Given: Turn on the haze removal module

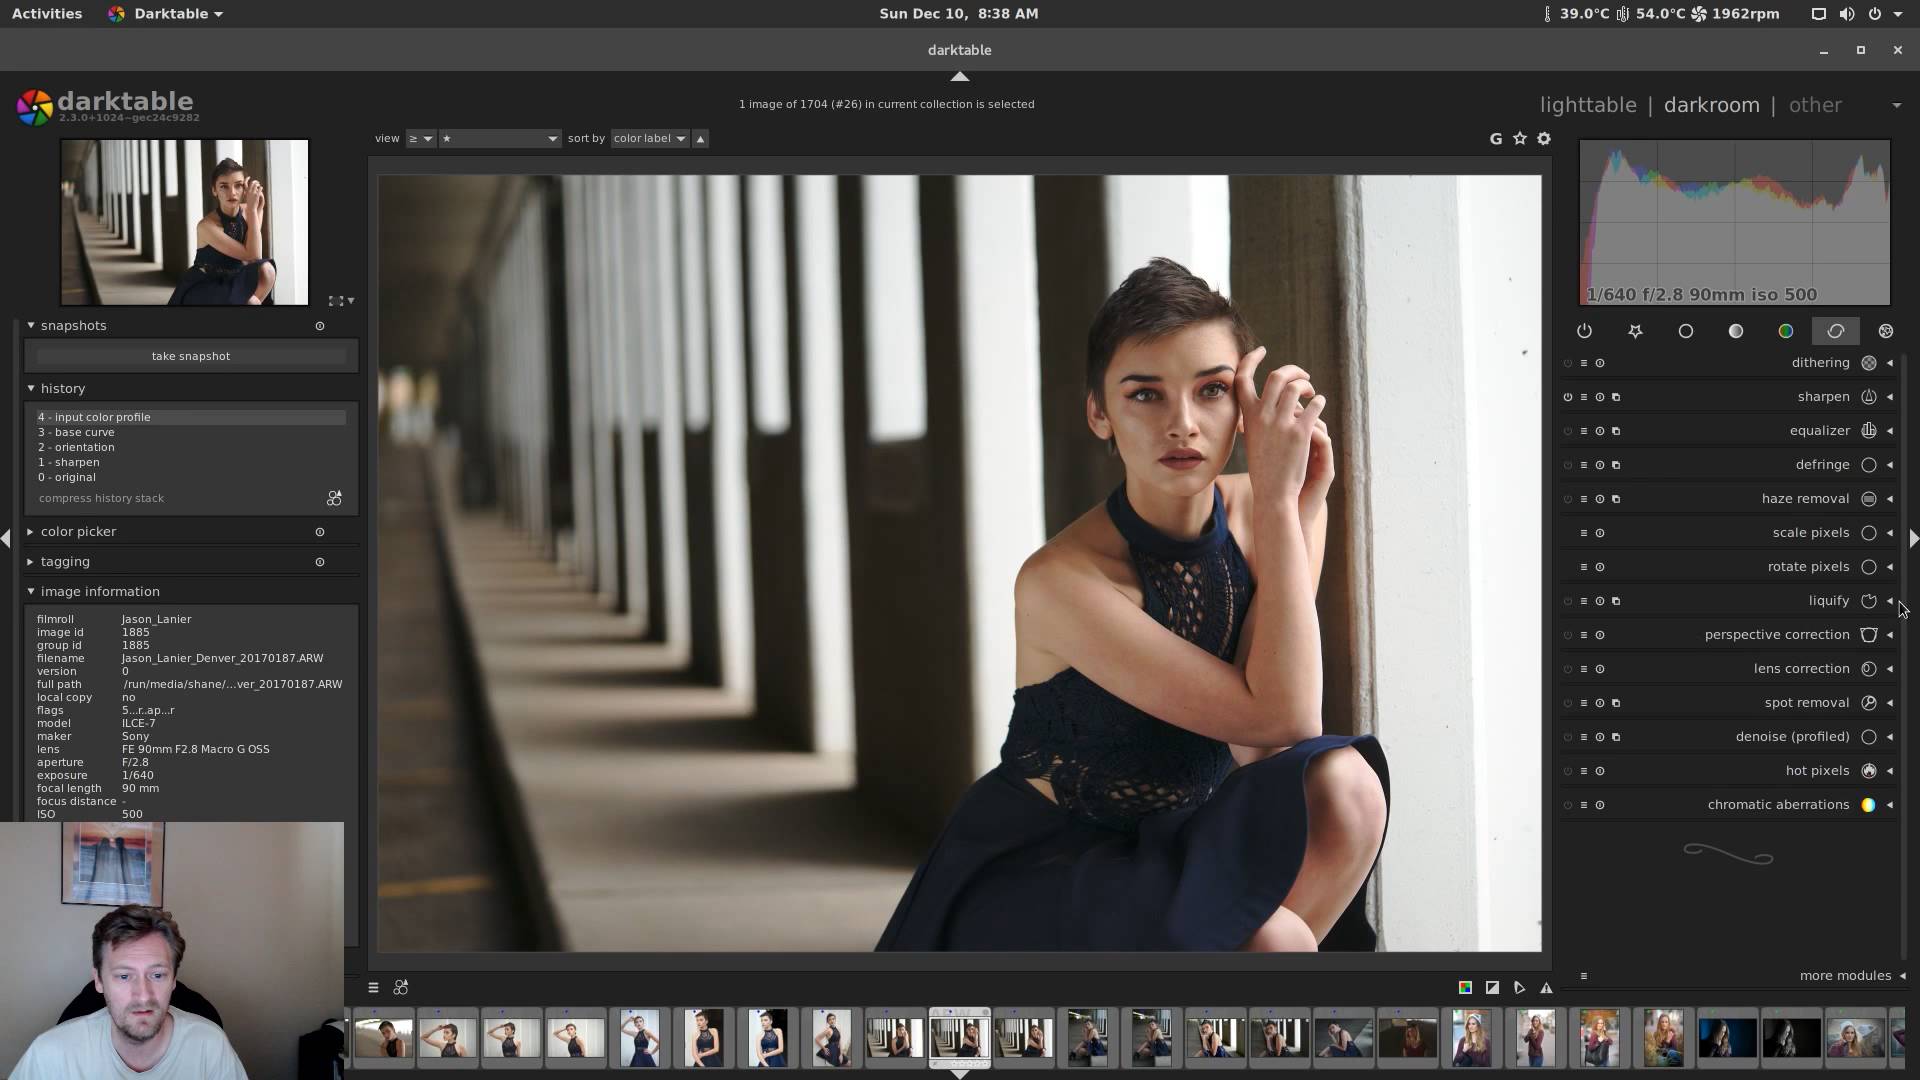Looking at the screenshot, I should (1567, 499).
